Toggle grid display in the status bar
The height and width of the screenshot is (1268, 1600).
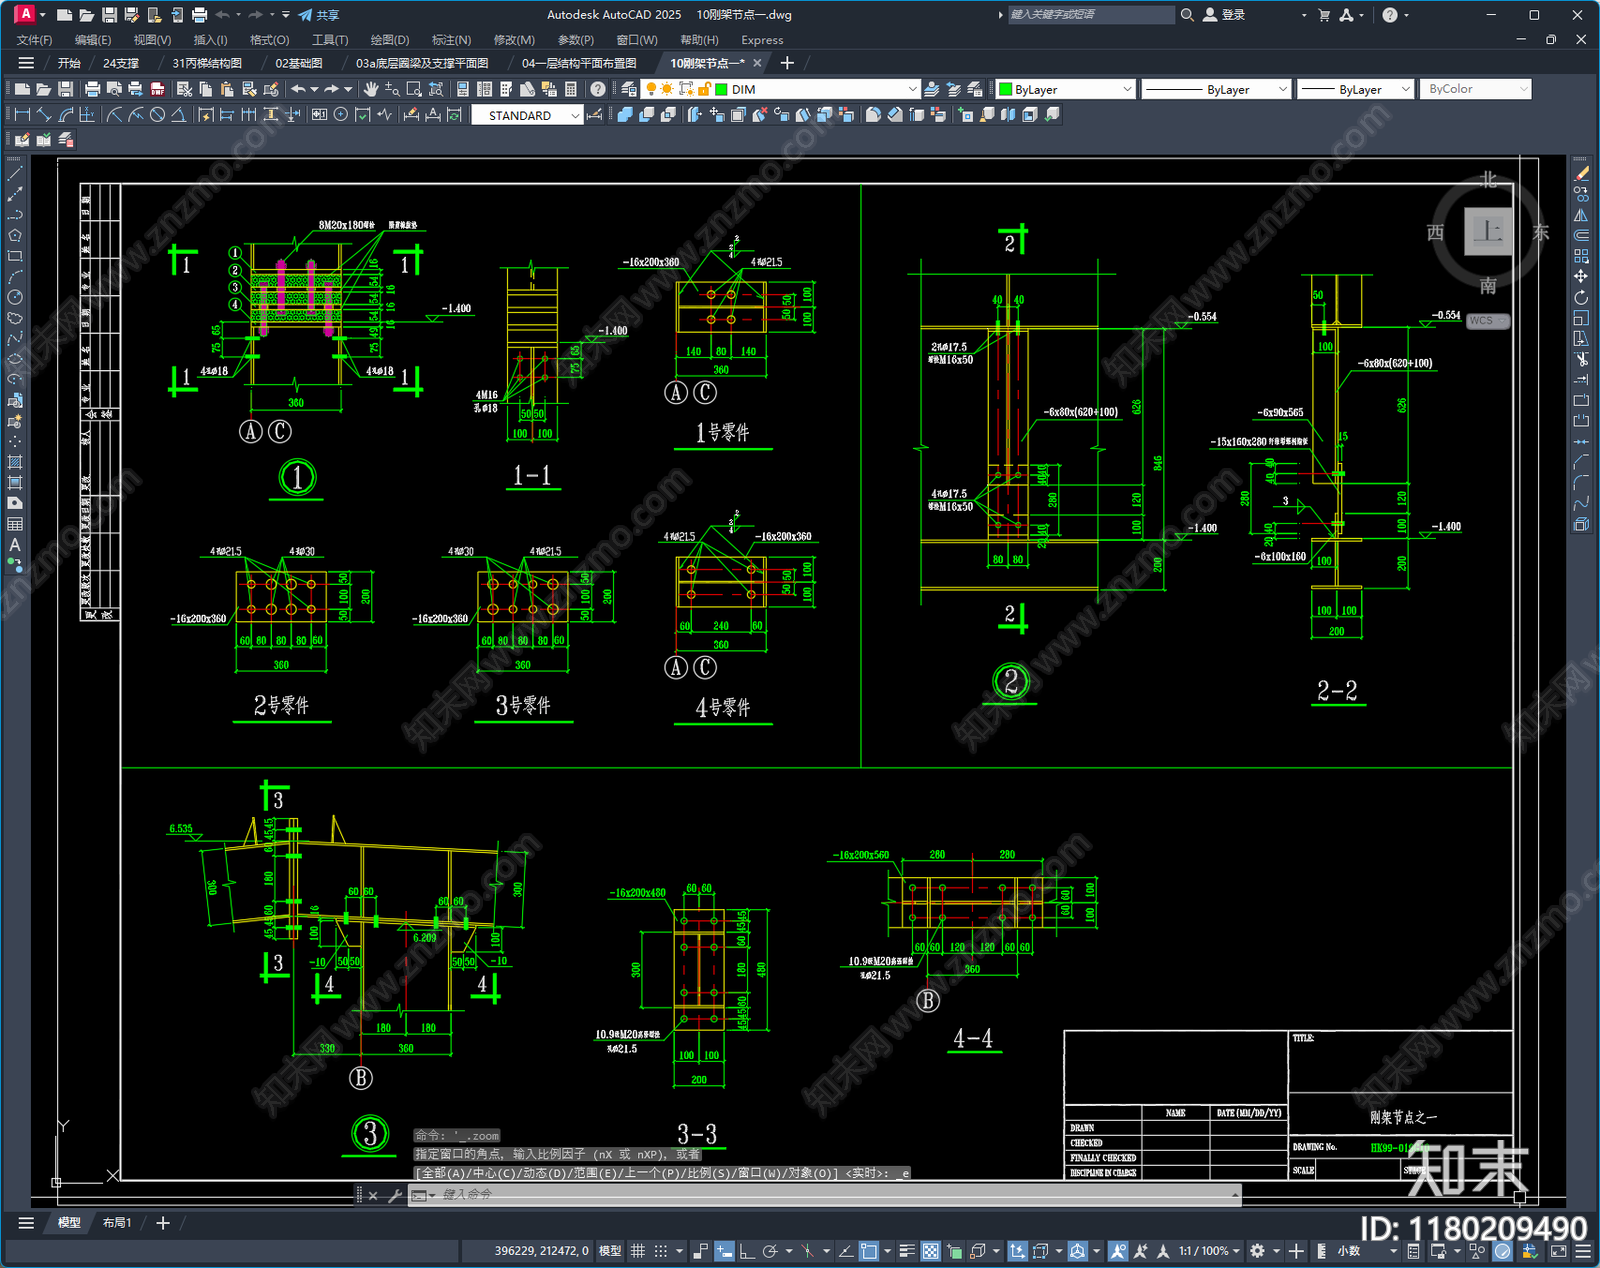pos(637,1251)
